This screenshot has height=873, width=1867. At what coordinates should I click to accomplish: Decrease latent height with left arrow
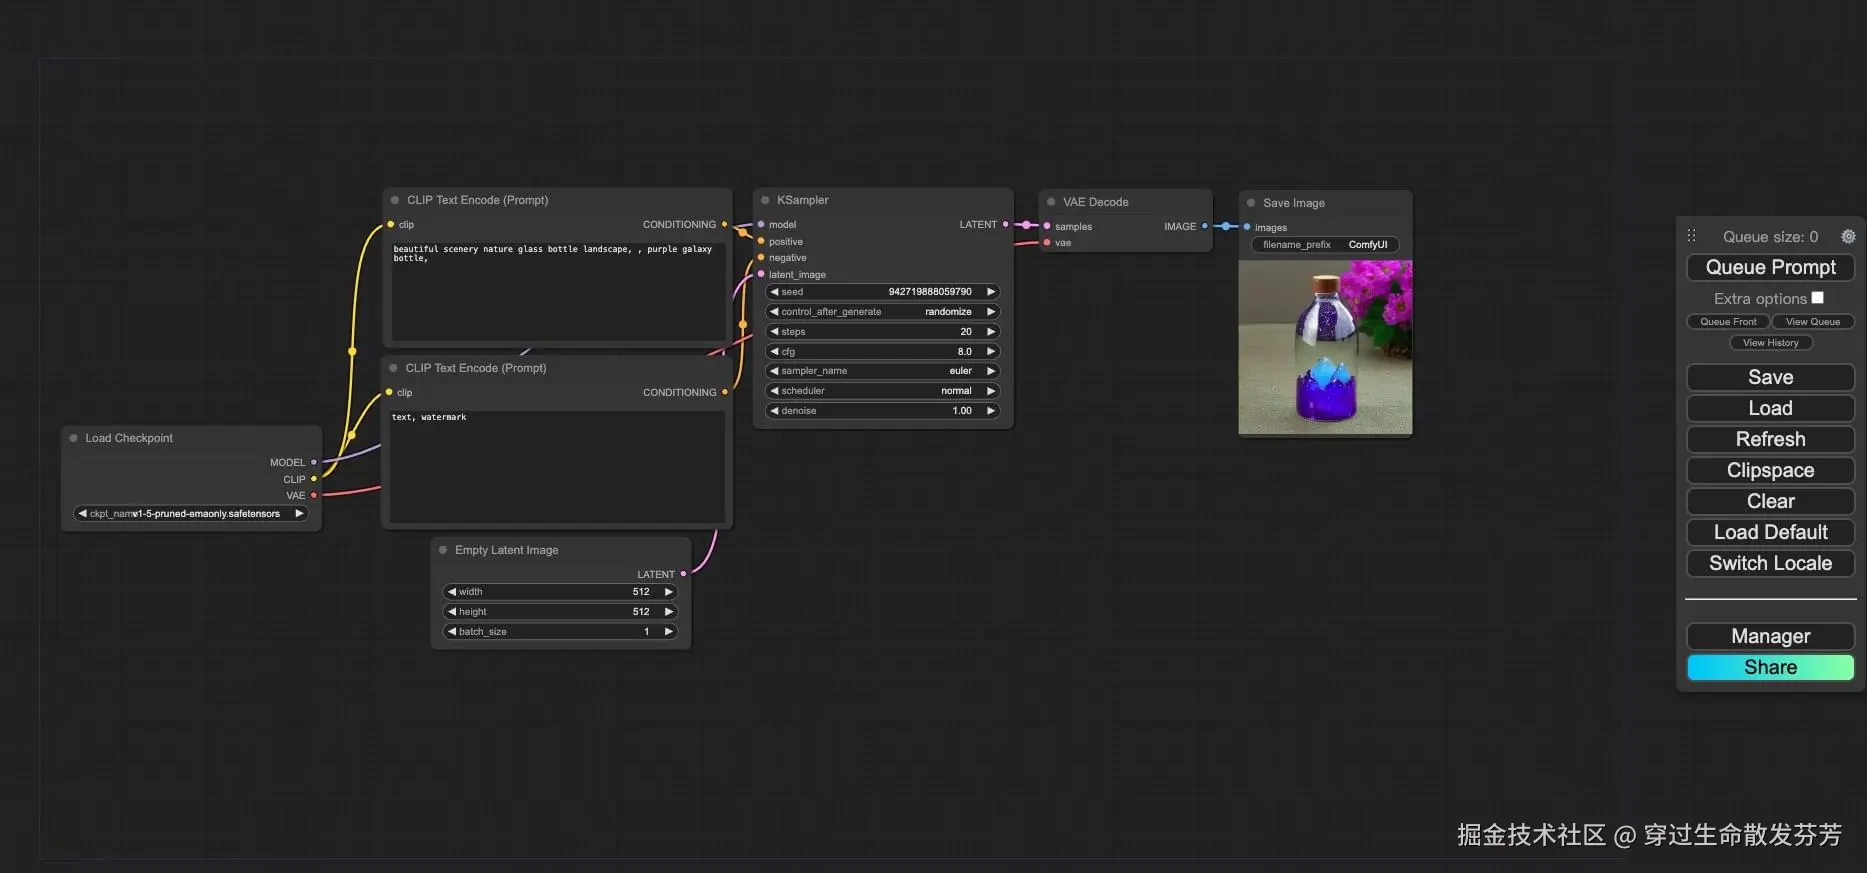(x=452, y=612)
